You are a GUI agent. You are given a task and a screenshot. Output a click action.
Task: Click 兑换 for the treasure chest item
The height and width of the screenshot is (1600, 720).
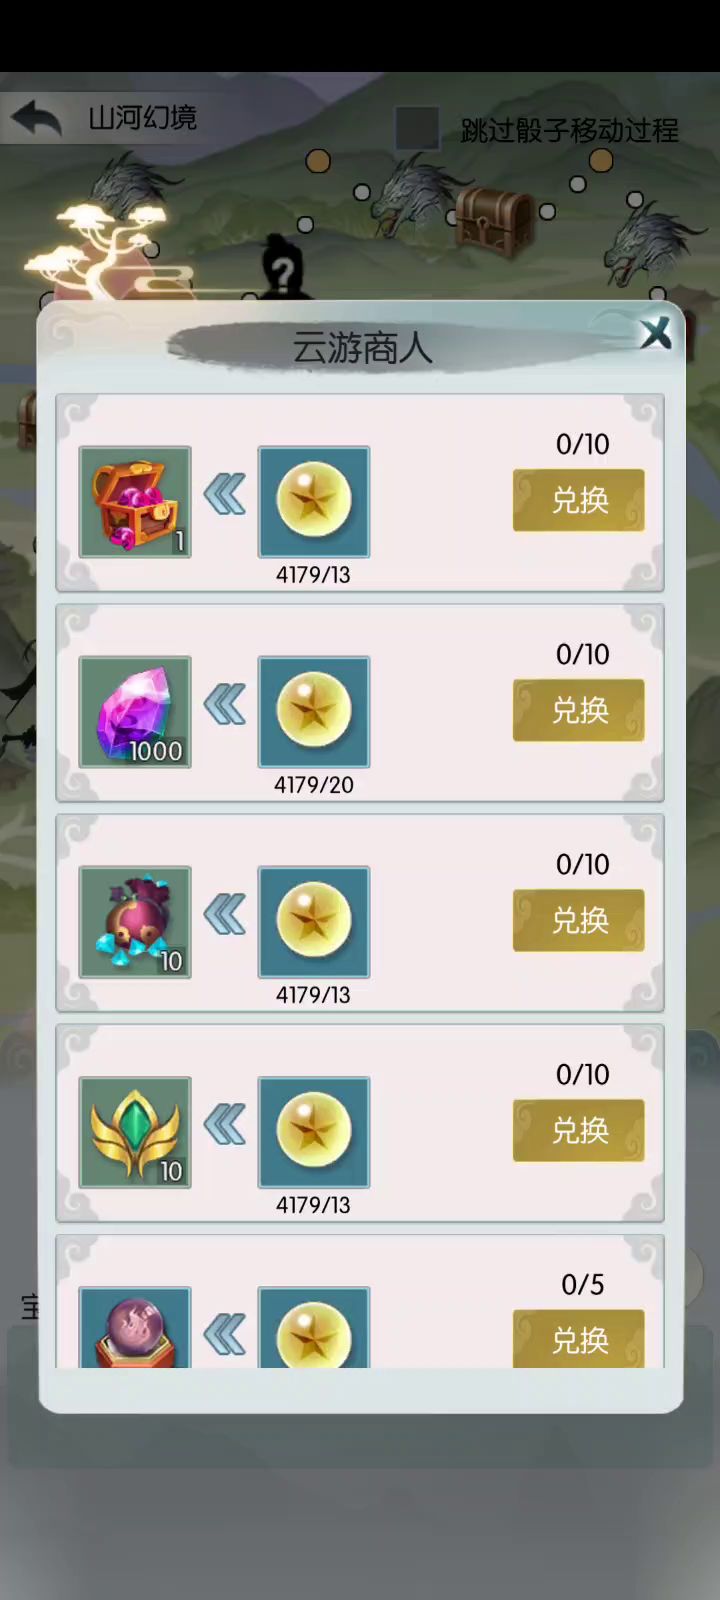click(579, 500)
